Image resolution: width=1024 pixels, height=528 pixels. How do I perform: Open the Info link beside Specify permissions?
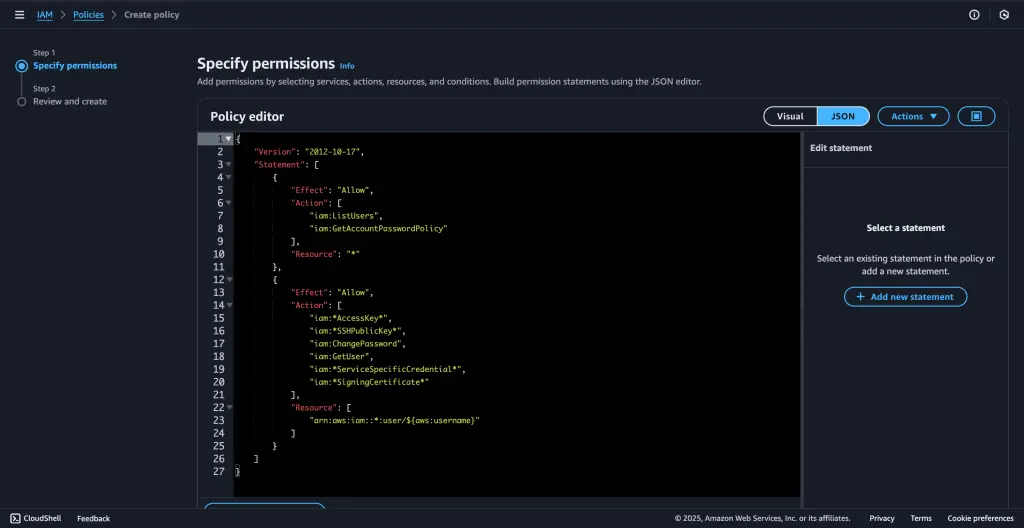(347, 66)
